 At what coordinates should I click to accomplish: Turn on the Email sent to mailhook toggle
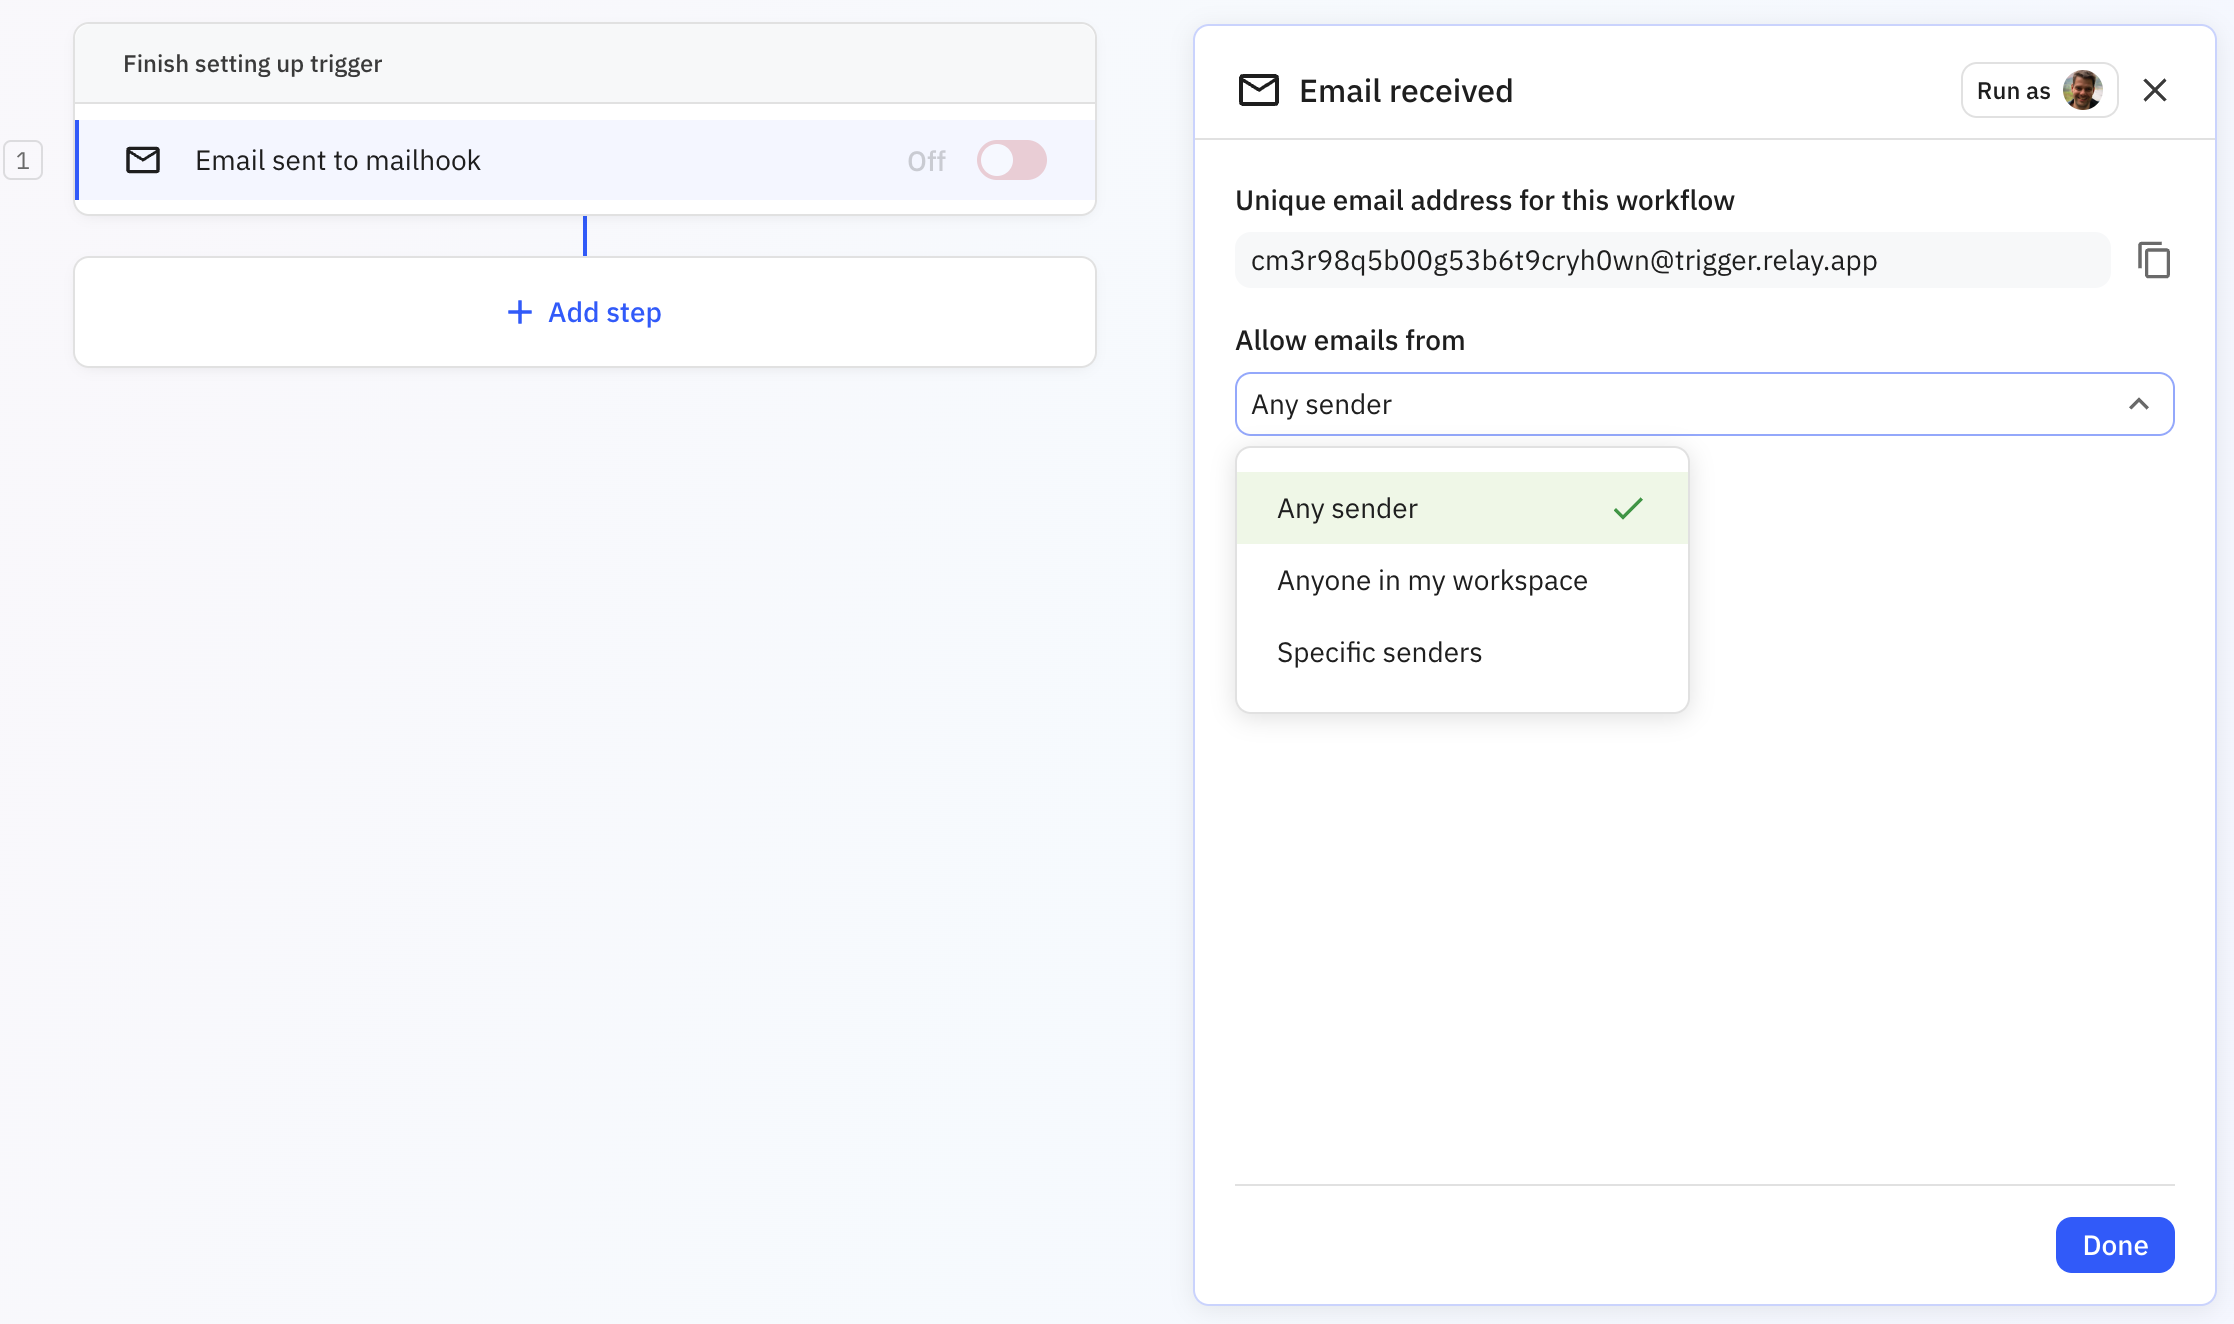(1011, 160)
